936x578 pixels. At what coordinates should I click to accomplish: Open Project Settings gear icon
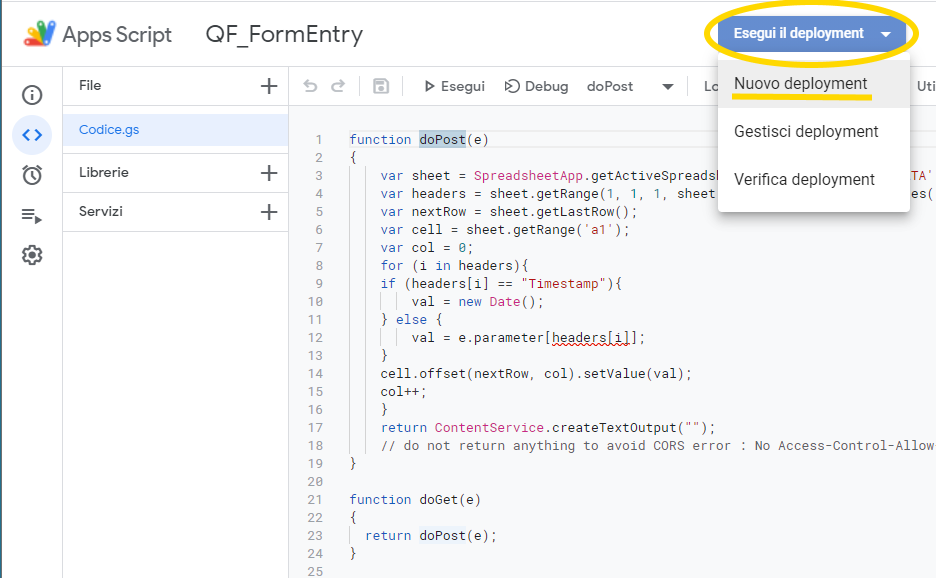click(32, 255)
